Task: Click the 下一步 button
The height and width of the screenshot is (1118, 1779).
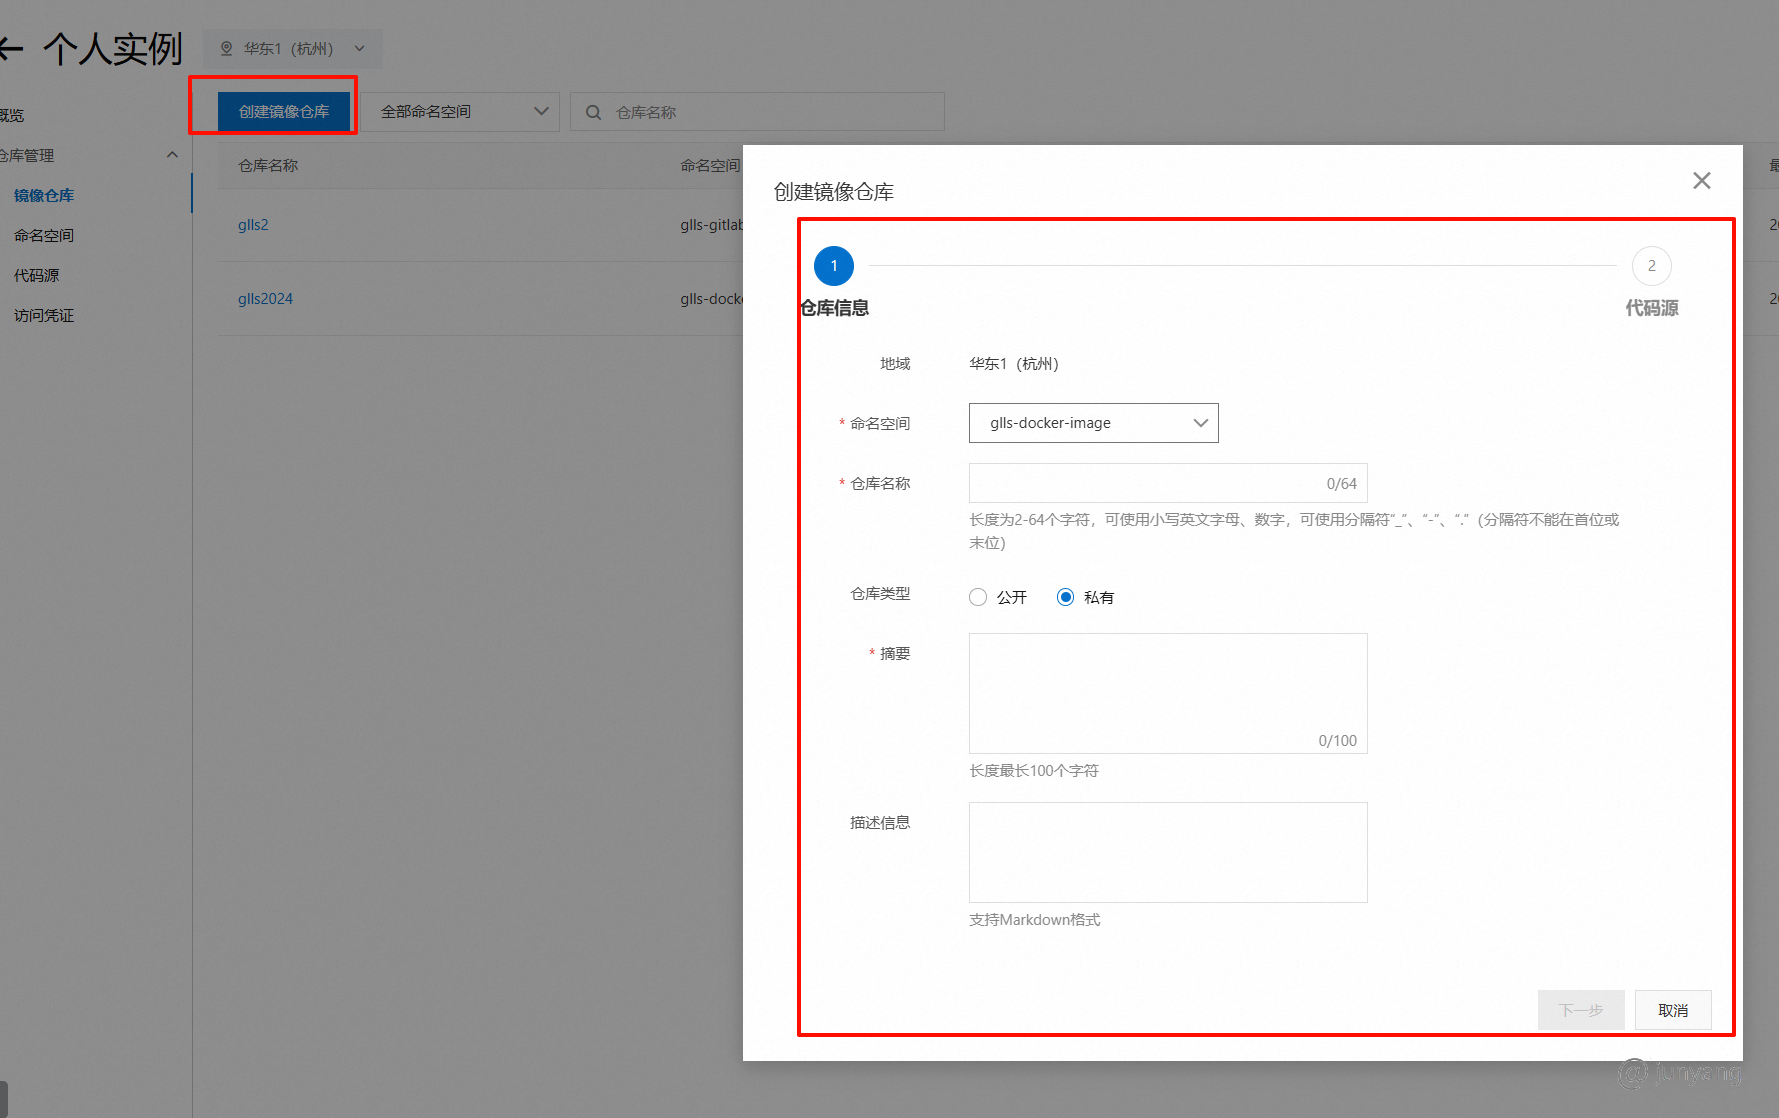Action: click(1580, 1010)
